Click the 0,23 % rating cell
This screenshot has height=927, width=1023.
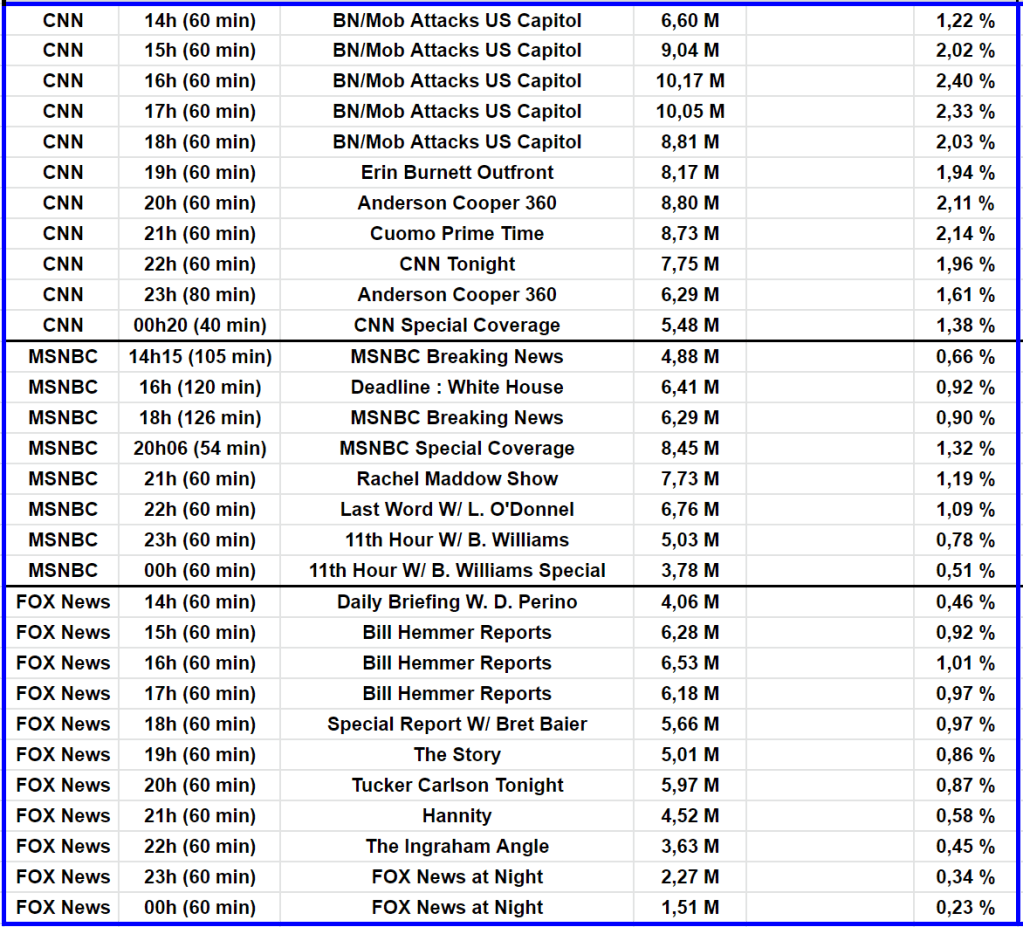pyautogui.click(x=965, y=908)
